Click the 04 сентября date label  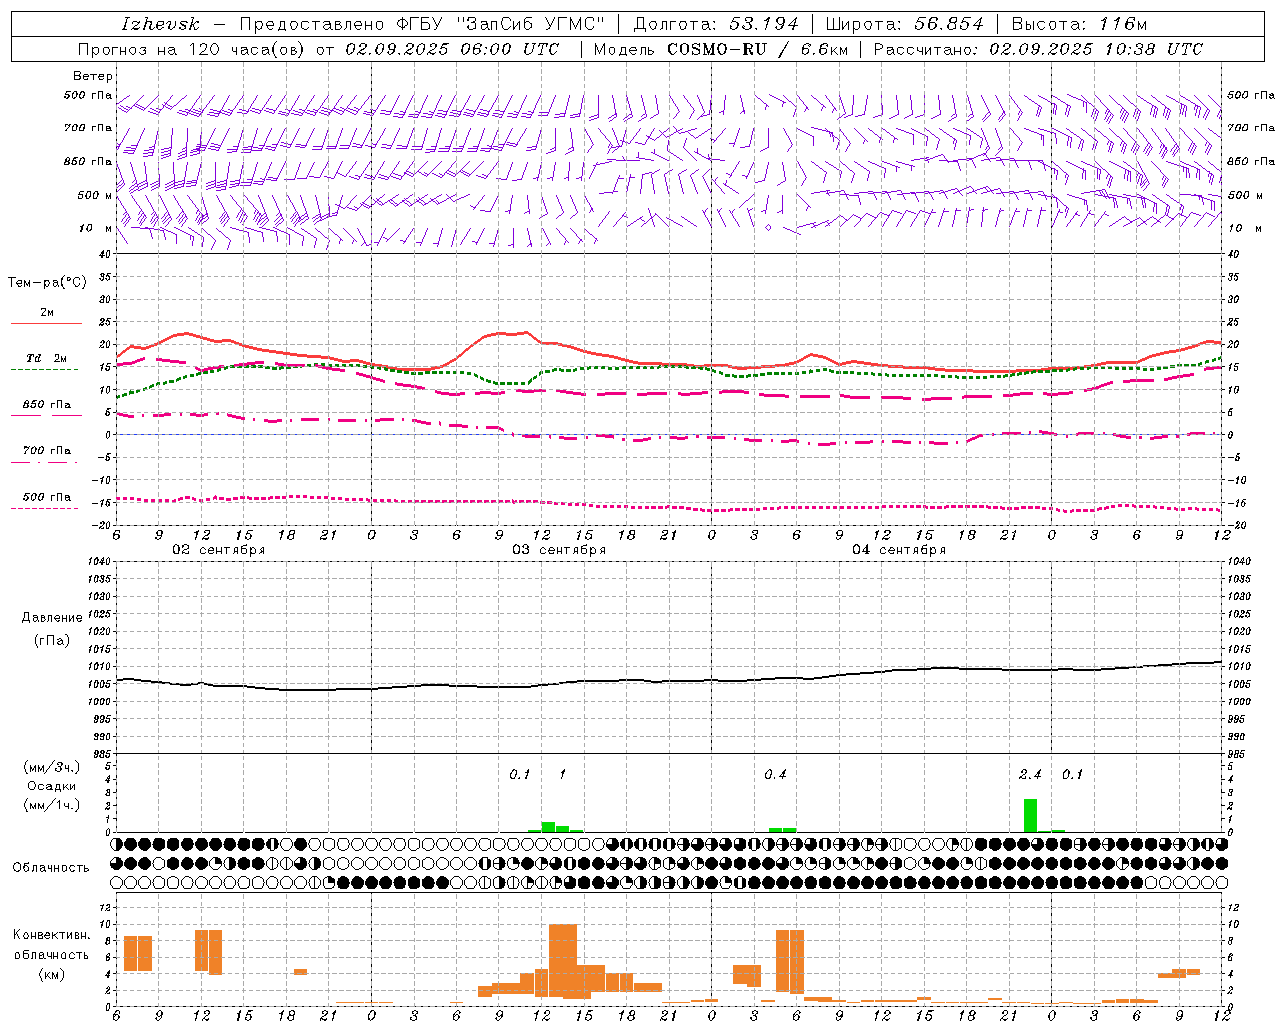[899, 550]
